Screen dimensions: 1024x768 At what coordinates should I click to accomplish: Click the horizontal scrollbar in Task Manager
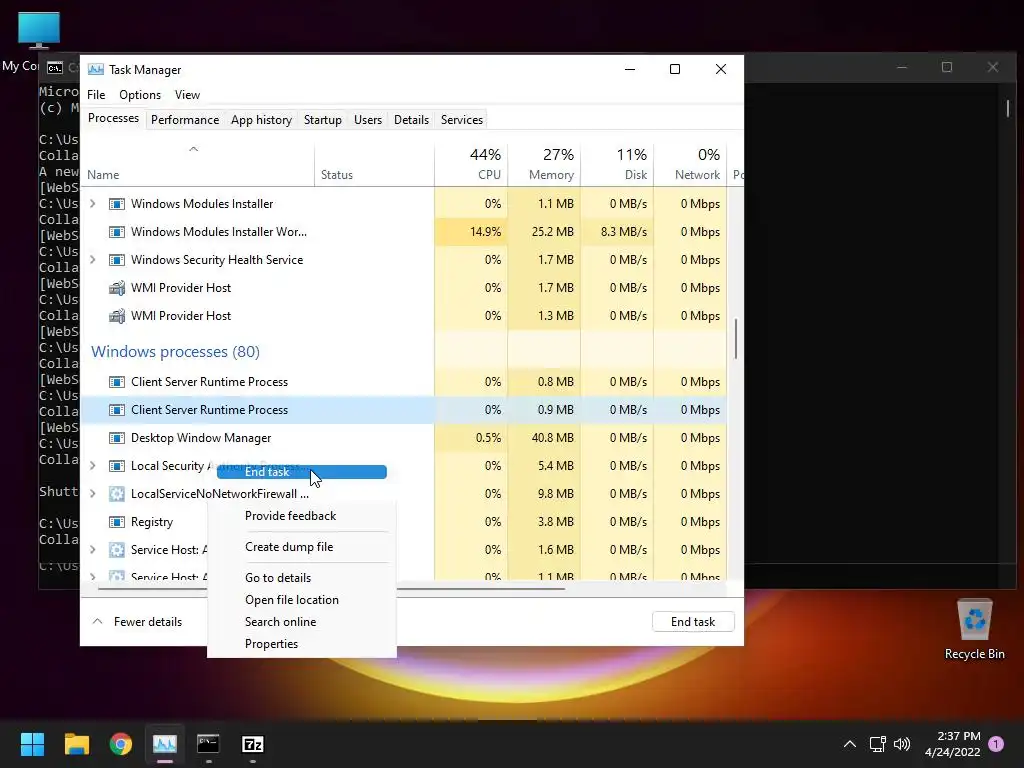[x=331, y=588]
